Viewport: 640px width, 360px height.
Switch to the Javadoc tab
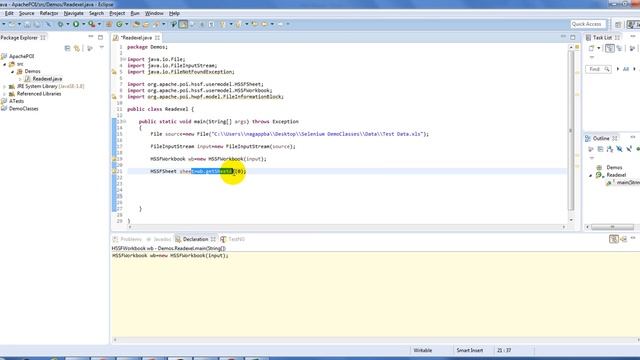click(x=159, y=239)
